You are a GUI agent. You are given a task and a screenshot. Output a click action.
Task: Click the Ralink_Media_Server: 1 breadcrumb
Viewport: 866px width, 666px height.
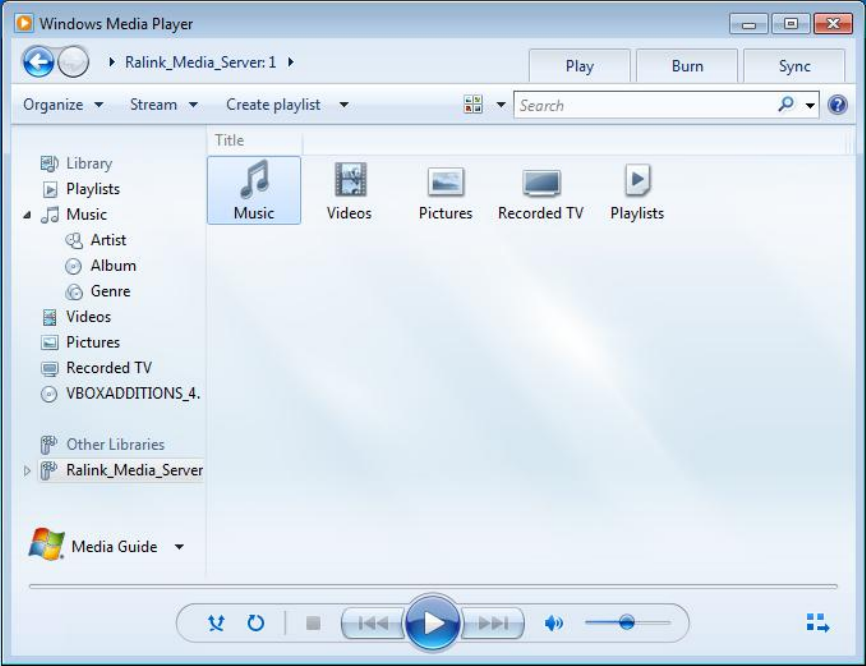coord(200,62)
